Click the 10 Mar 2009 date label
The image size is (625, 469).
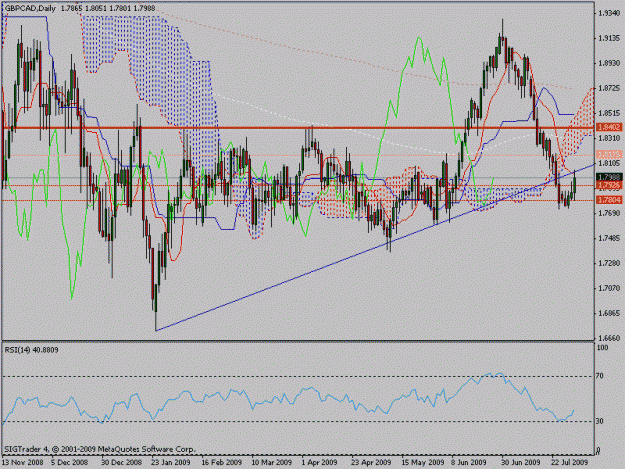tap(271, 463)
